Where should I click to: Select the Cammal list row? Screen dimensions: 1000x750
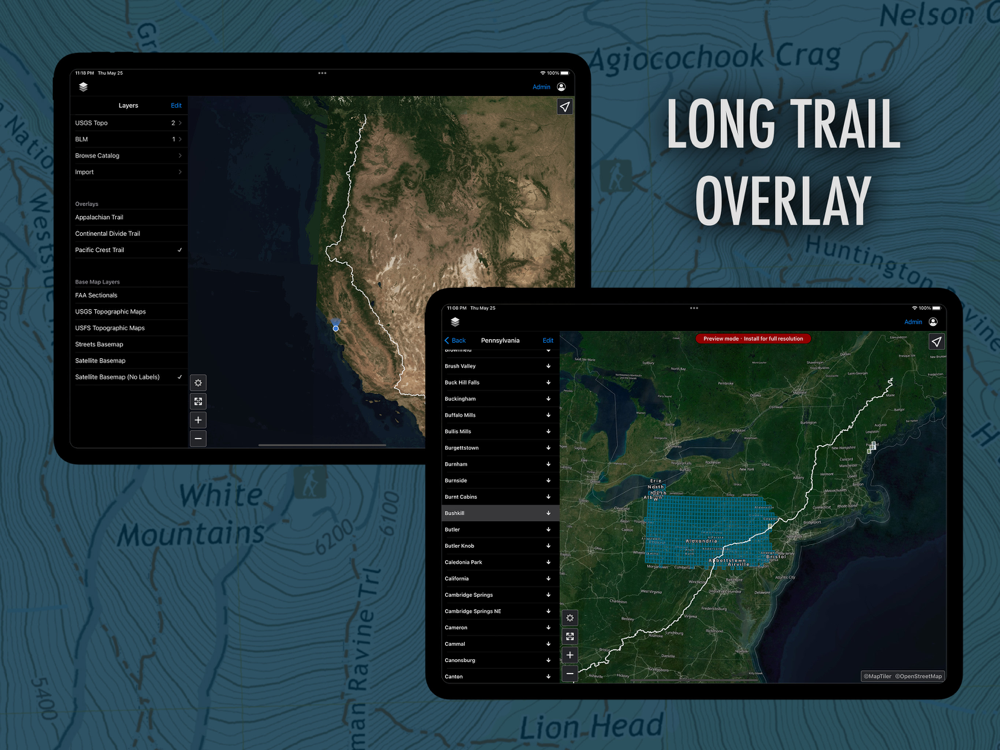pyautogui.click(x=500, y=643)
